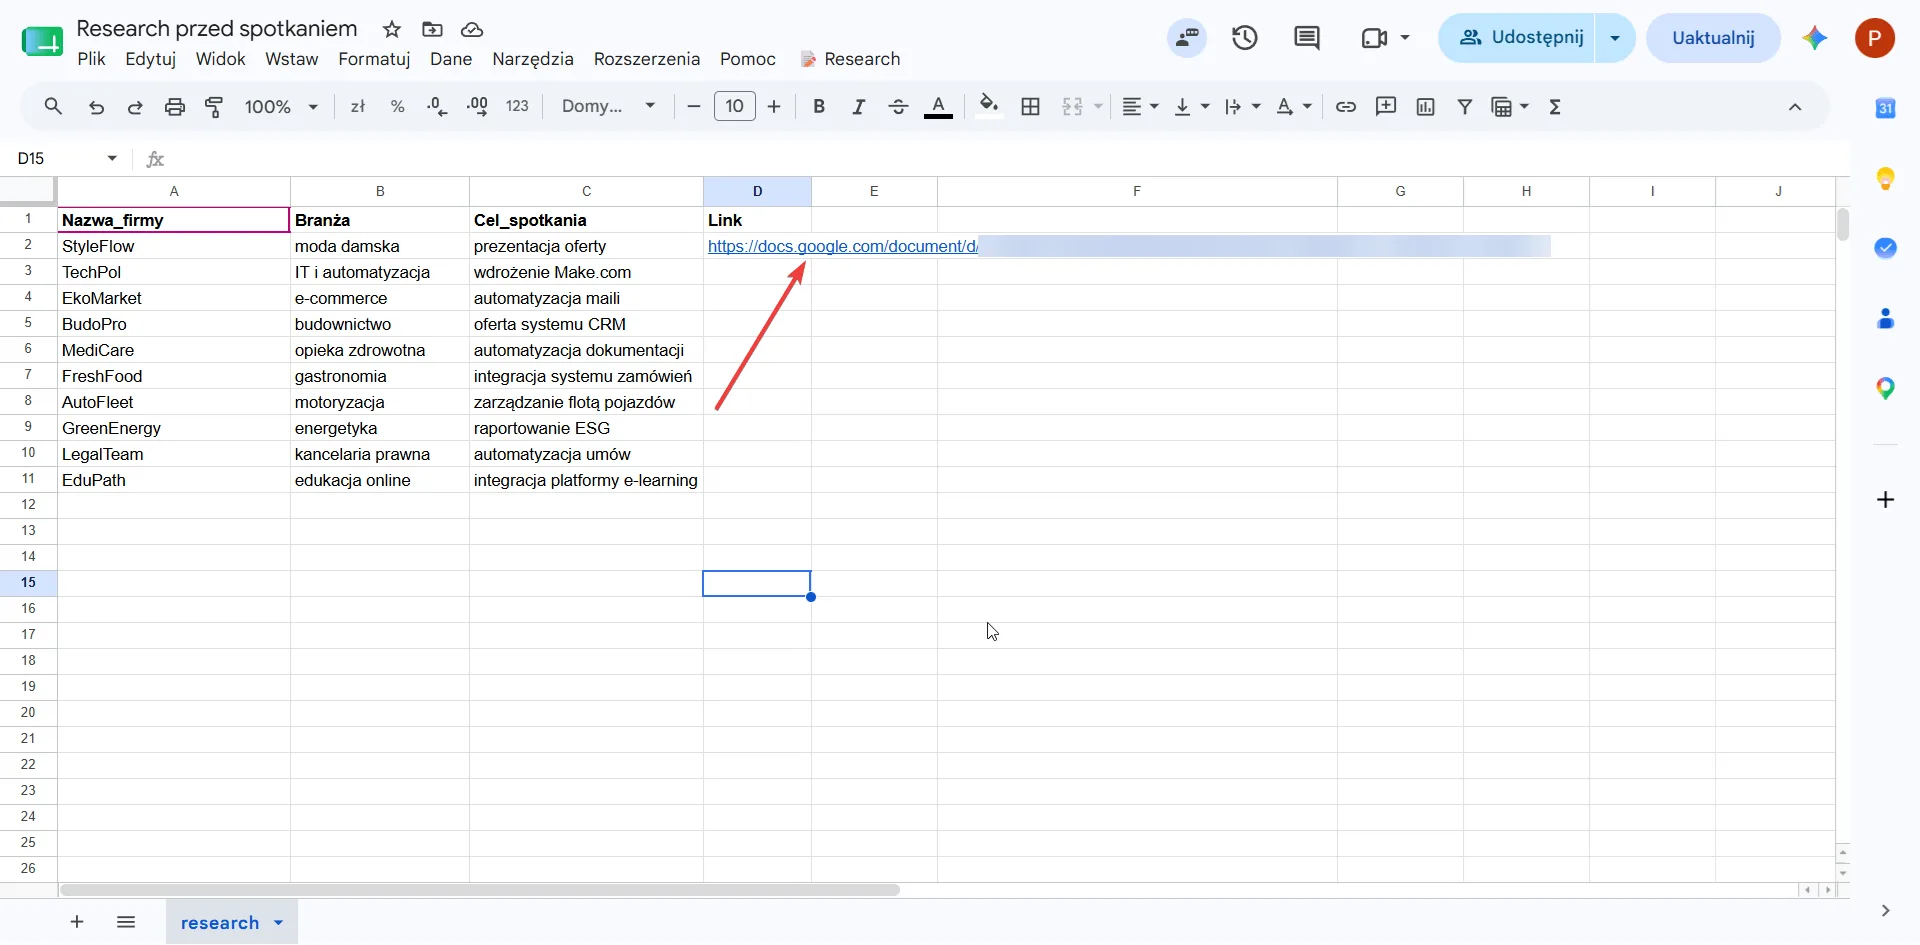Toggle italic formatting
This screenshot has width=1920, height=945.
(858, 107)
